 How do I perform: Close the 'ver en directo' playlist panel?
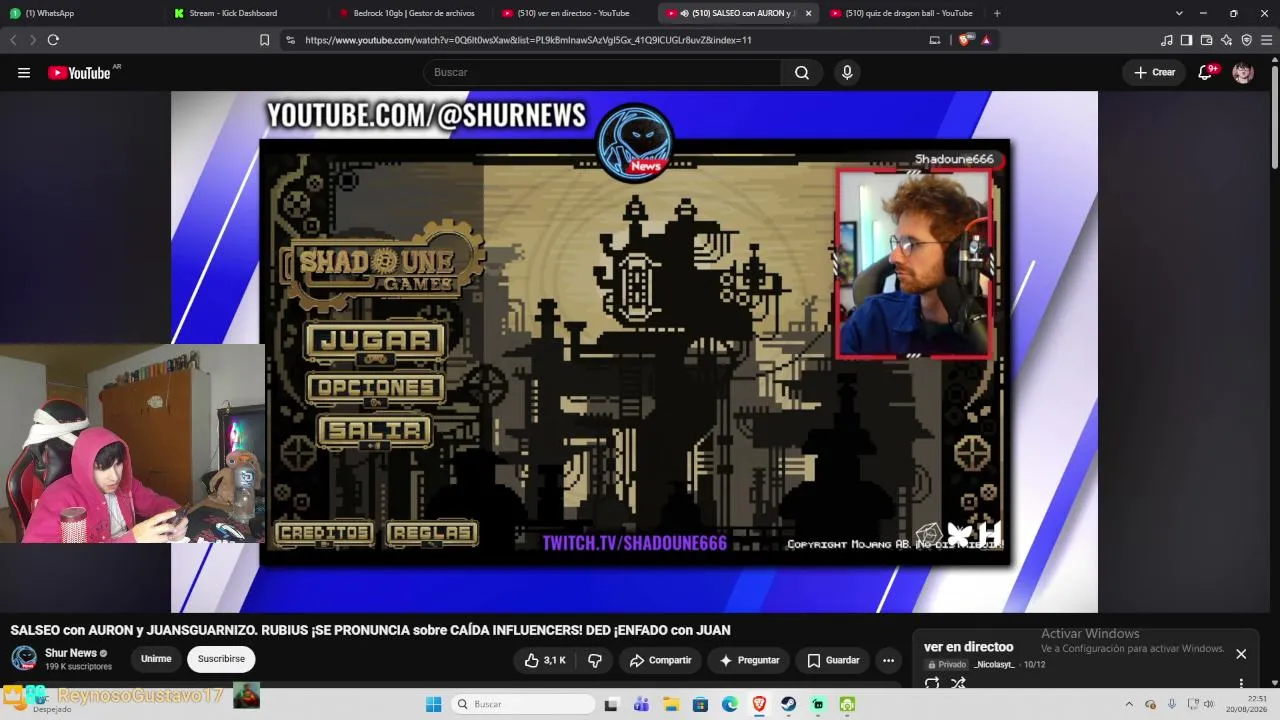pyautogui.click(x=1241, y=654)
